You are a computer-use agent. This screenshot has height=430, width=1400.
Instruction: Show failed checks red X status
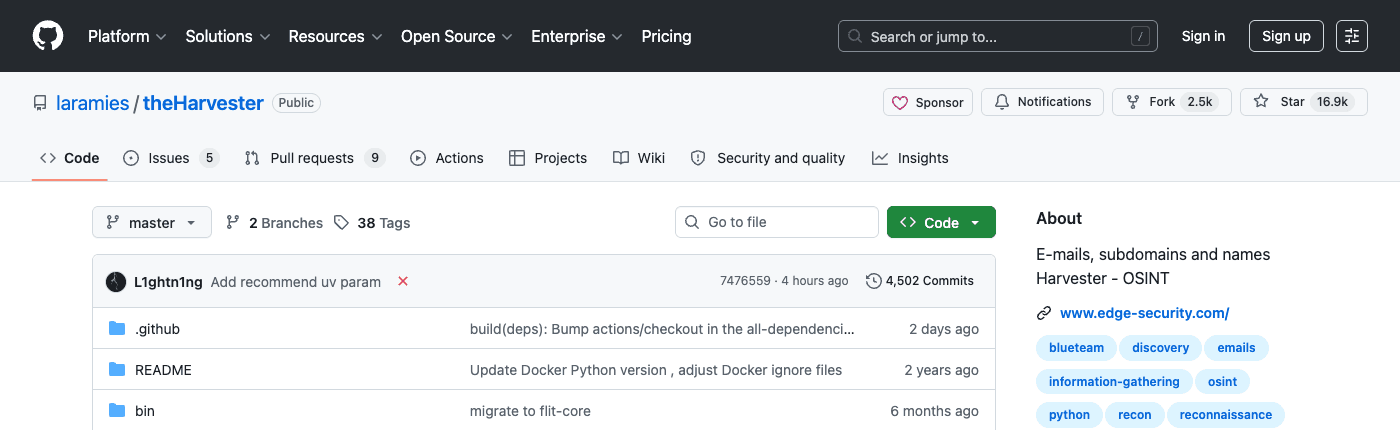point(403,281)
